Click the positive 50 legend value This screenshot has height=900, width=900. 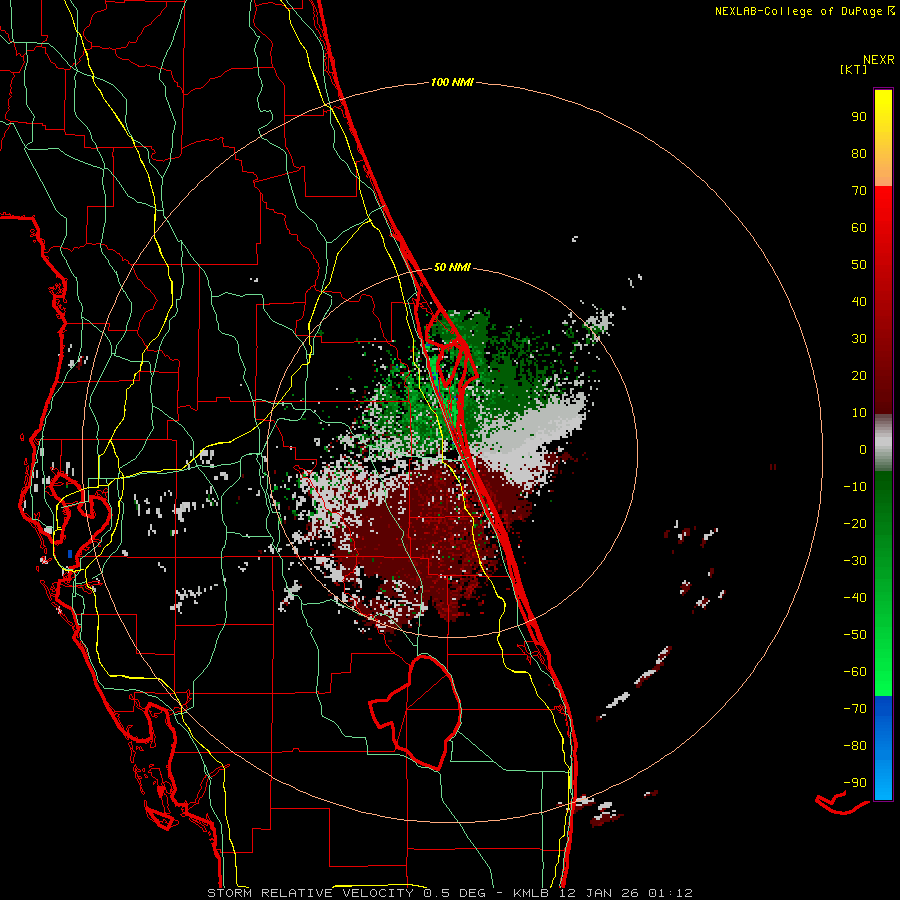coord(859,265)
